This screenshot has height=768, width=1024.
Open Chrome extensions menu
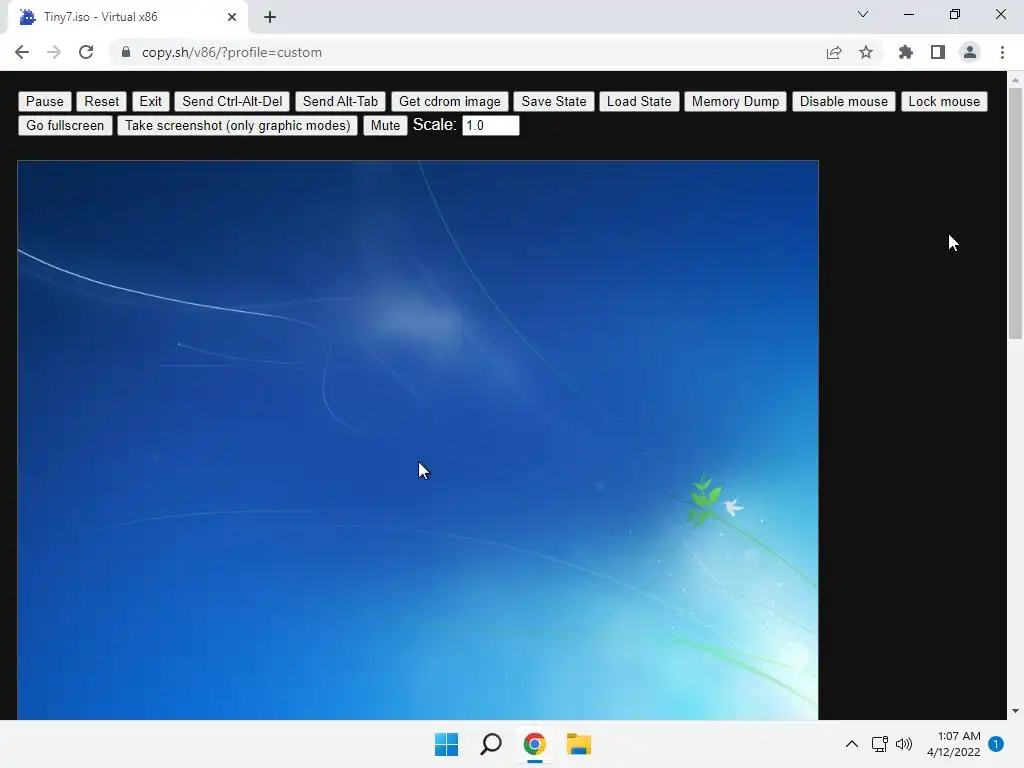906,52
